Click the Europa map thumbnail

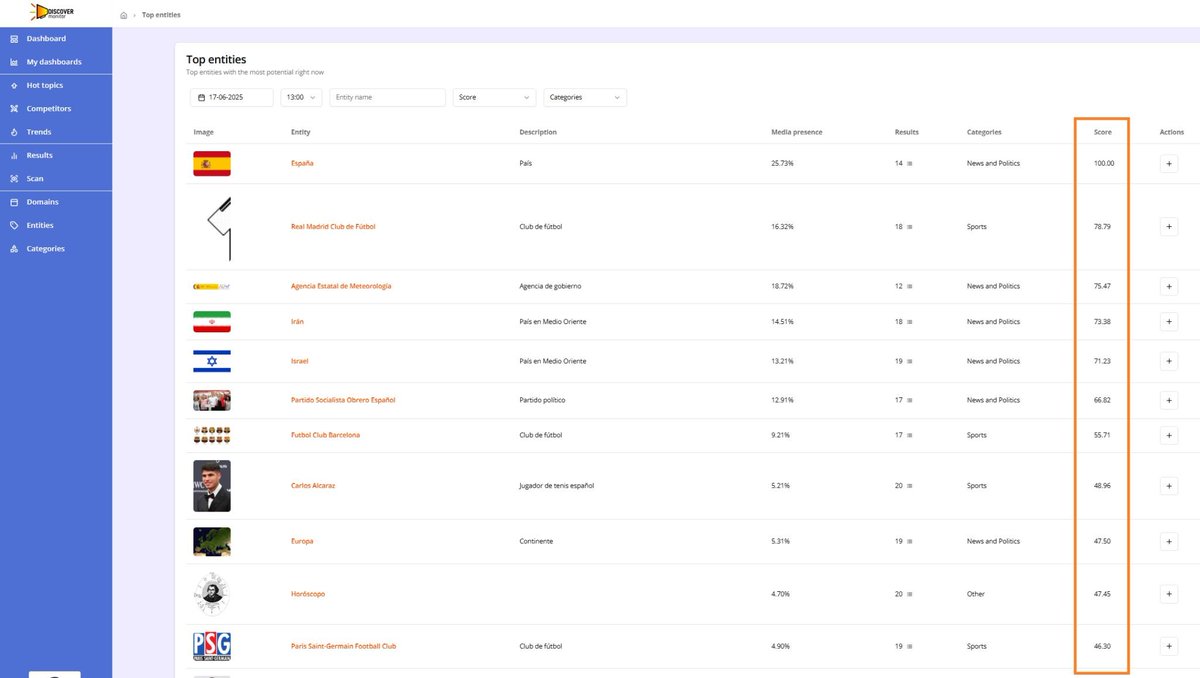[212, 541]
